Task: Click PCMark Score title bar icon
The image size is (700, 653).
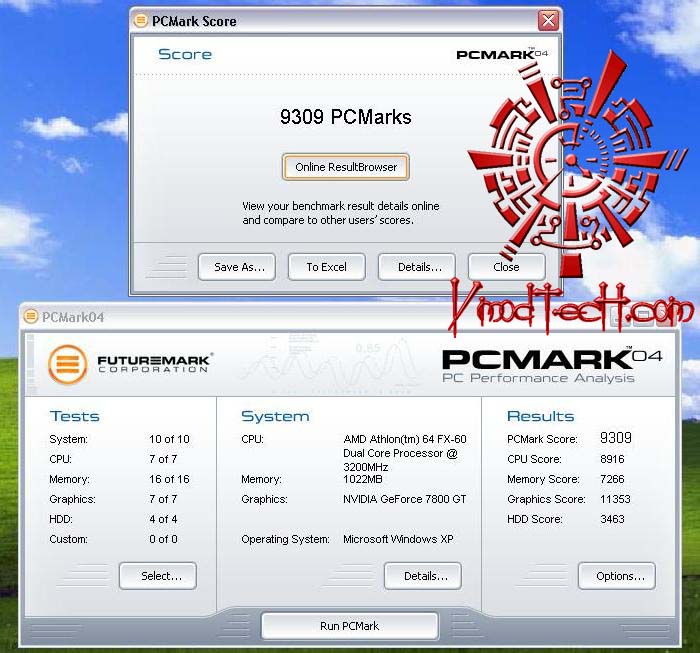Action: (141, 21)
